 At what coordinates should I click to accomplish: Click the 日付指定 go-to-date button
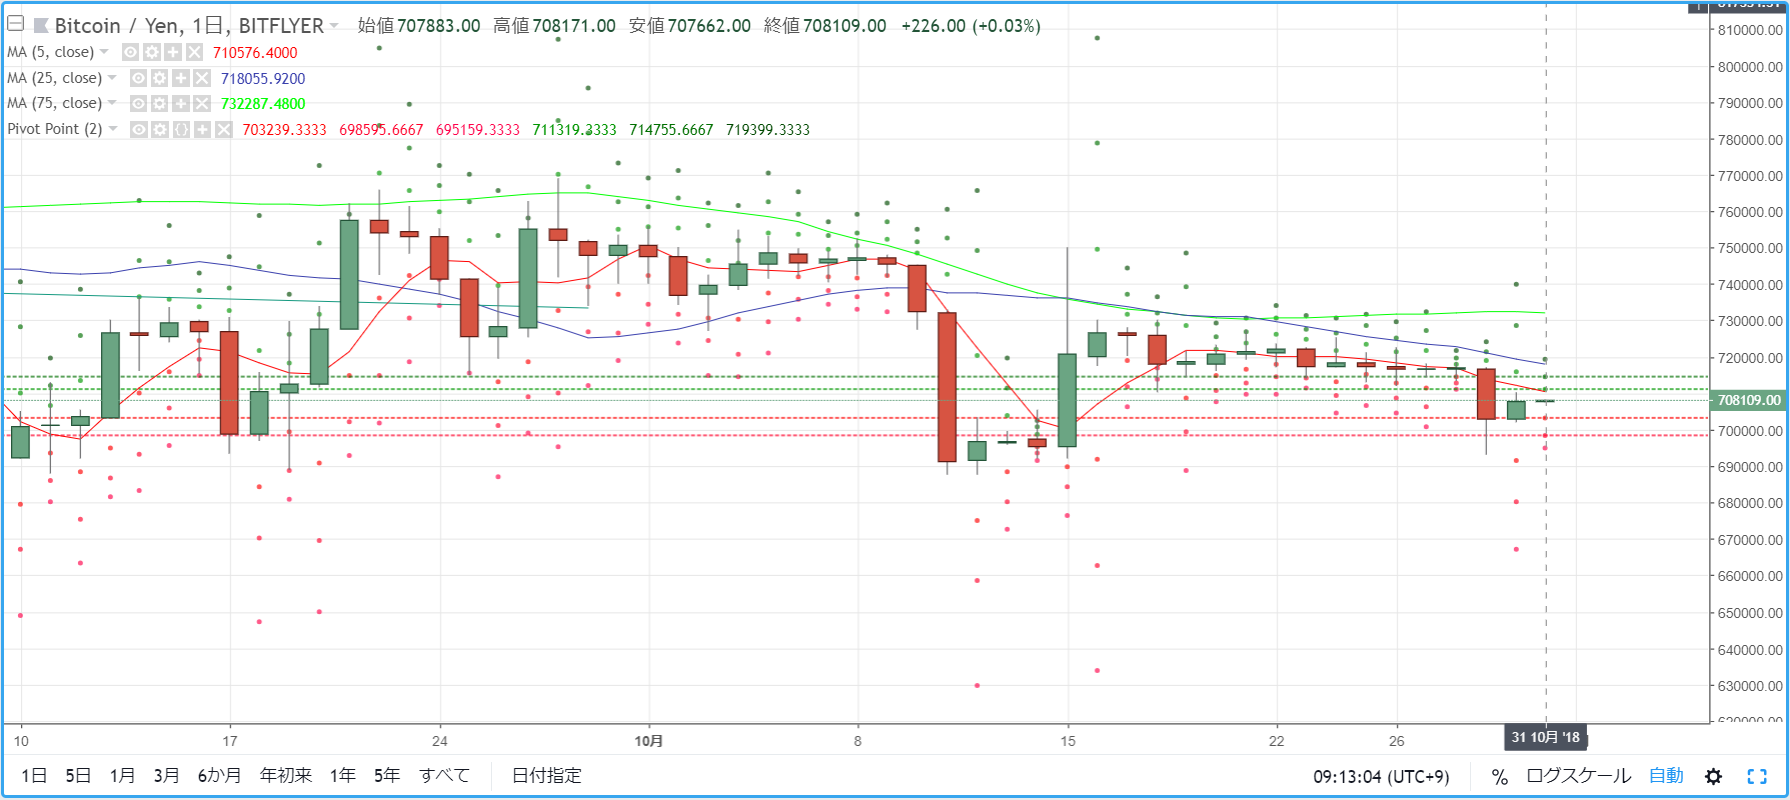[x=547, y=775]
